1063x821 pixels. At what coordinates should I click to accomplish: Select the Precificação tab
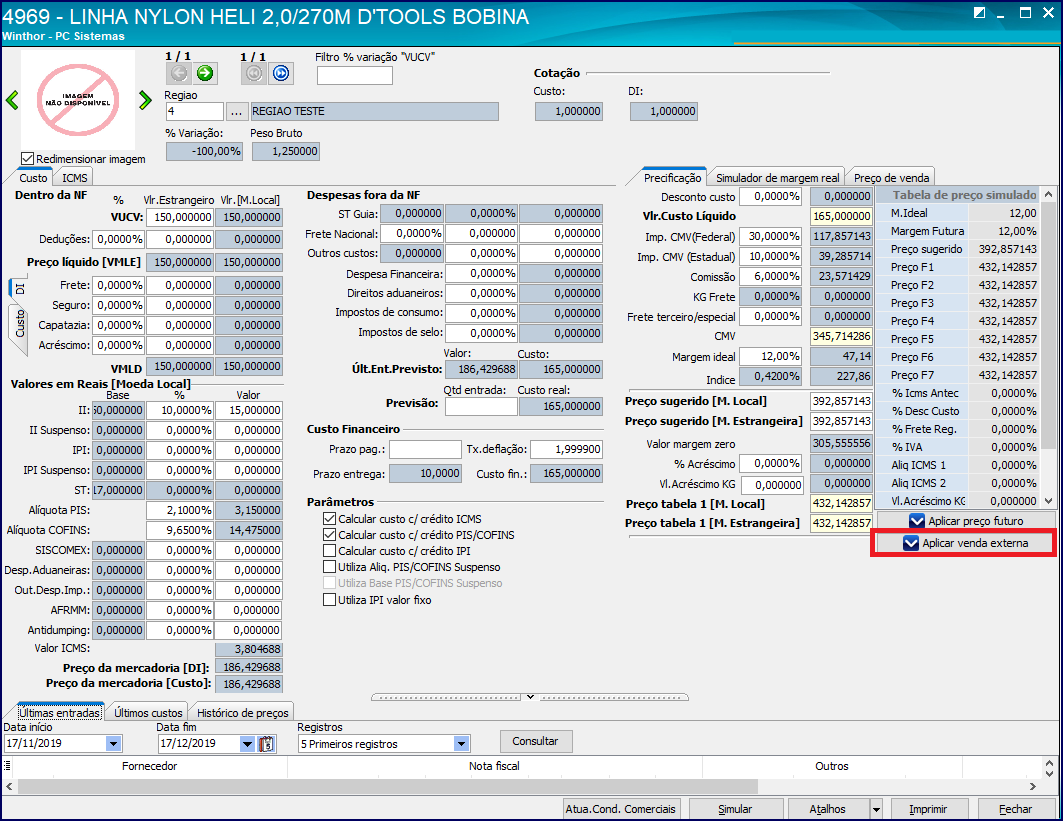tap(673, 178)
